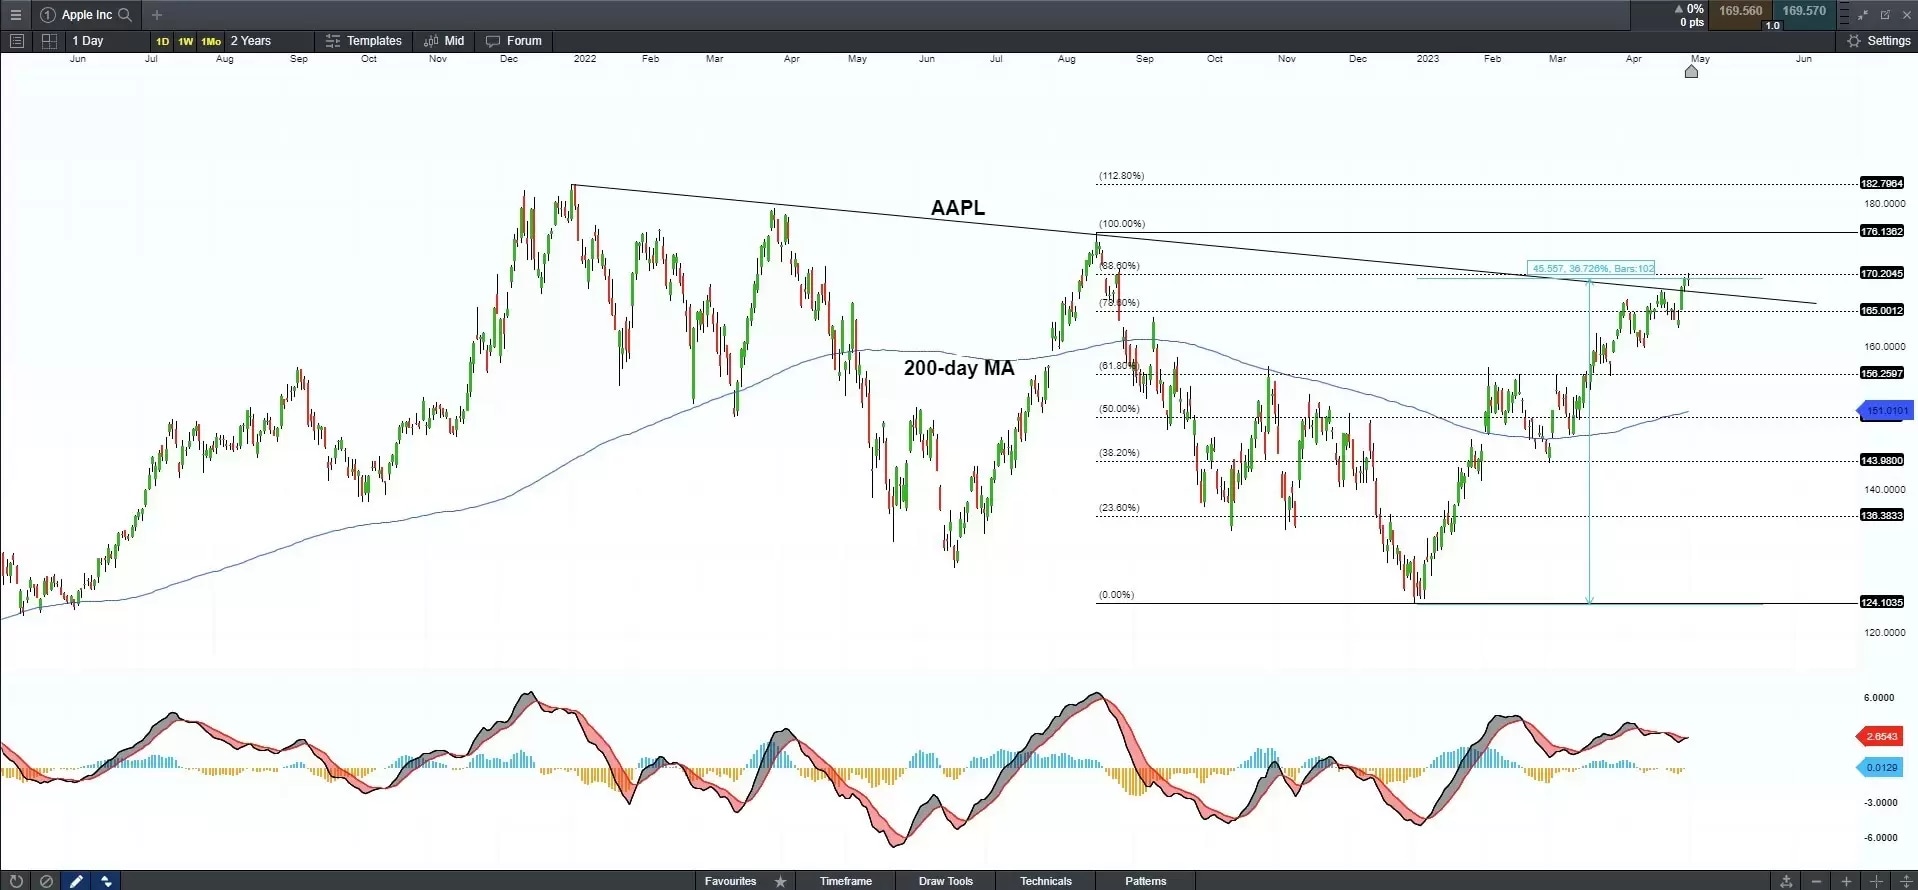Viewport: 1918px width, 890px height.
Task: Click the 170.2045 Fibonacci price label
Action: pyautogui.click(x=1881, y=273)
